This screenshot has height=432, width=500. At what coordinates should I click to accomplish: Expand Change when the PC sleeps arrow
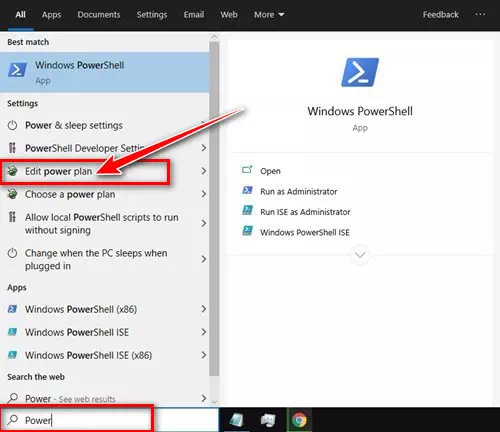204,259
